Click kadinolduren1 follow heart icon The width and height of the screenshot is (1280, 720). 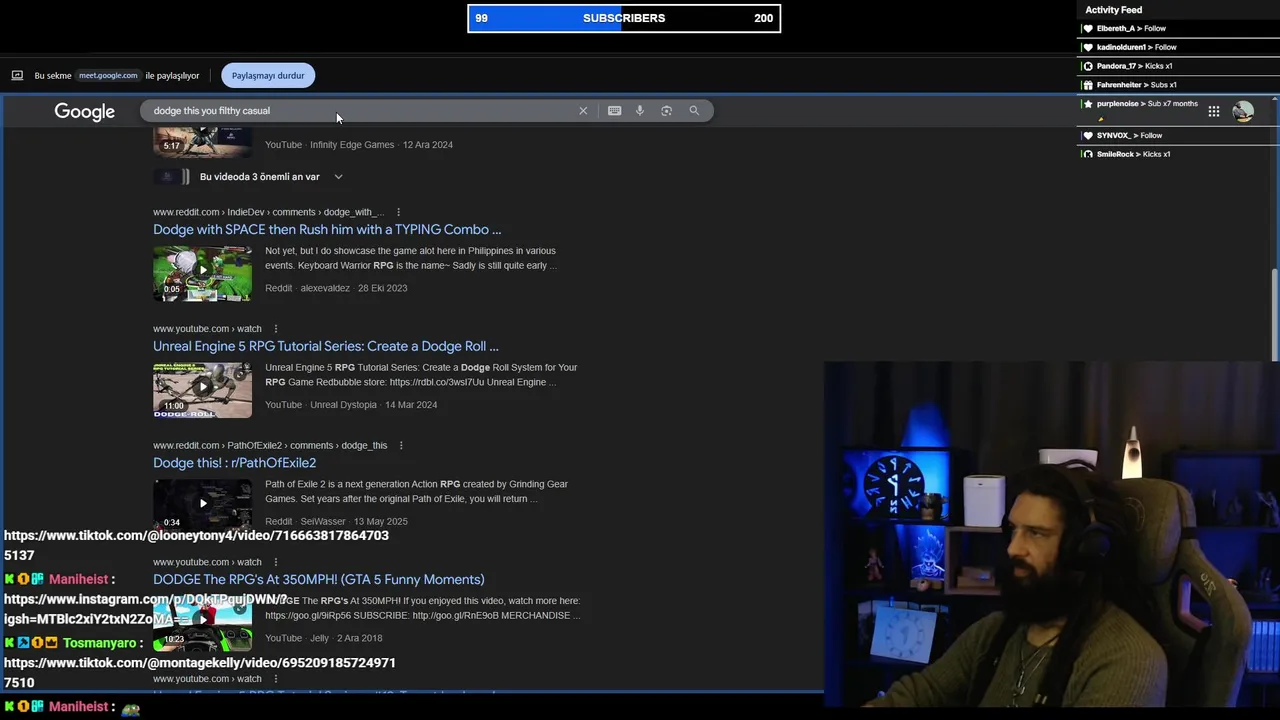[1088, 48]
